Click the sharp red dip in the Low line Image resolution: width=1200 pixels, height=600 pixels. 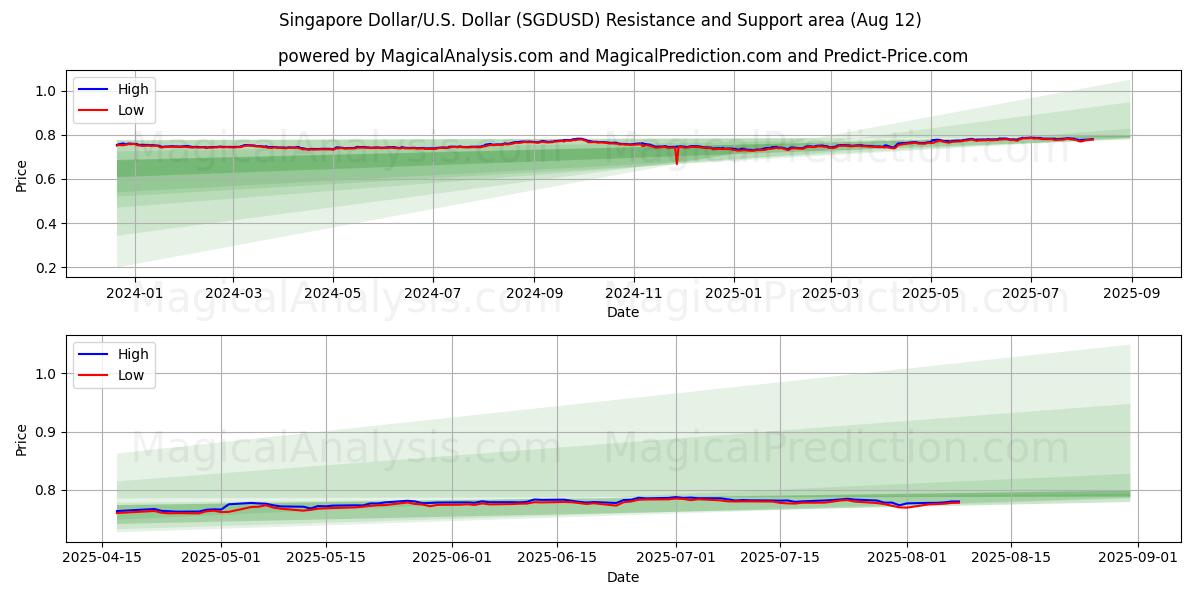[677, 158]
